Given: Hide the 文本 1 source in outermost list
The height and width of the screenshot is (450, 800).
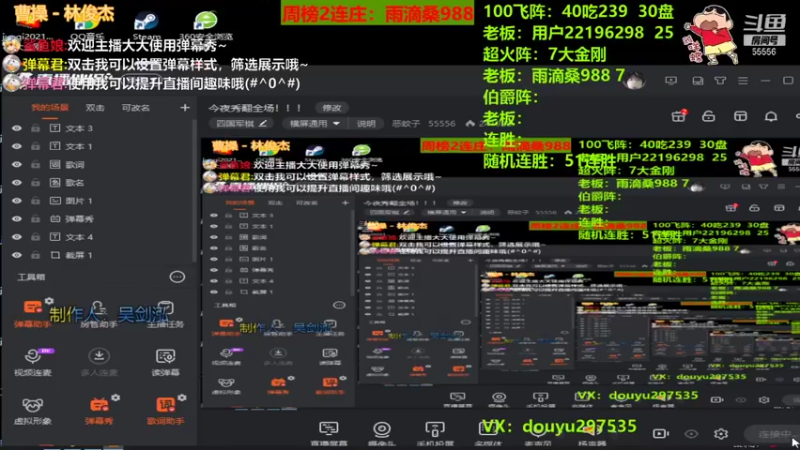Looking at the screenshot, I should (17, 146).
